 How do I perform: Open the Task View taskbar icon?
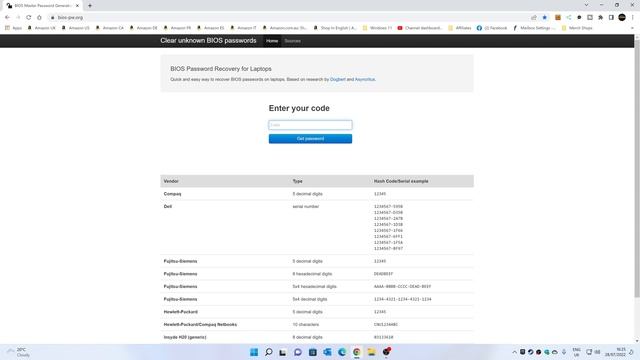point(283,352)
